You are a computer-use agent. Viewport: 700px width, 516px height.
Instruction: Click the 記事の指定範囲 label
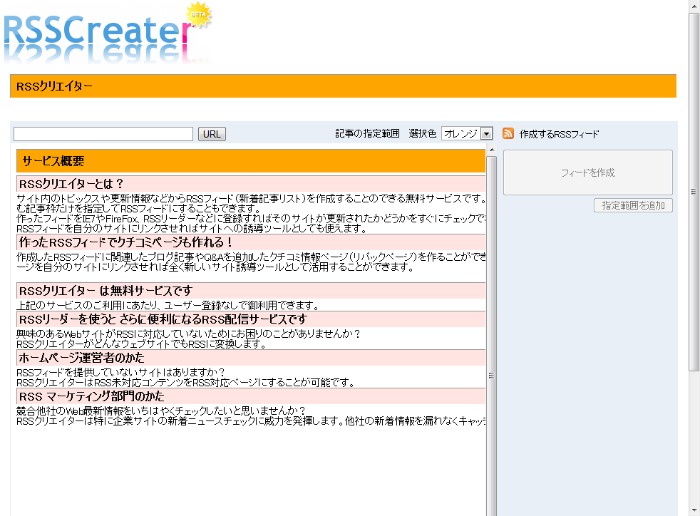(367, 133)
